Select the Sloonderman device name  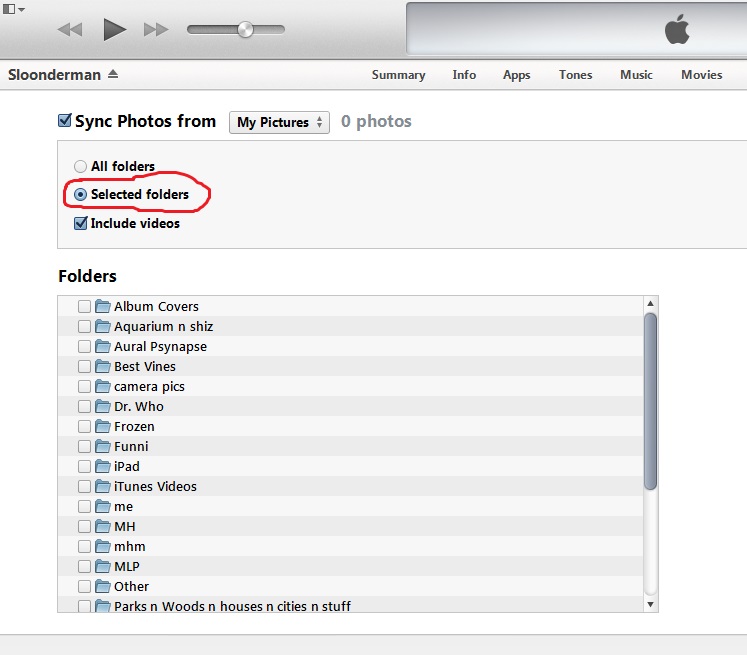point(54,75)
